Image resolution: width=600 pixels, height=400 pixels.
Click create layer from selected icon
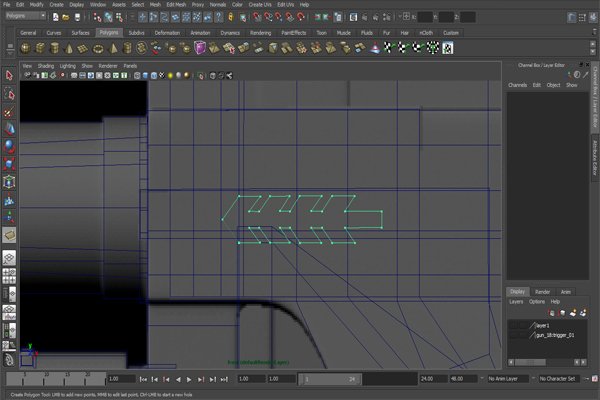(583, 313)
